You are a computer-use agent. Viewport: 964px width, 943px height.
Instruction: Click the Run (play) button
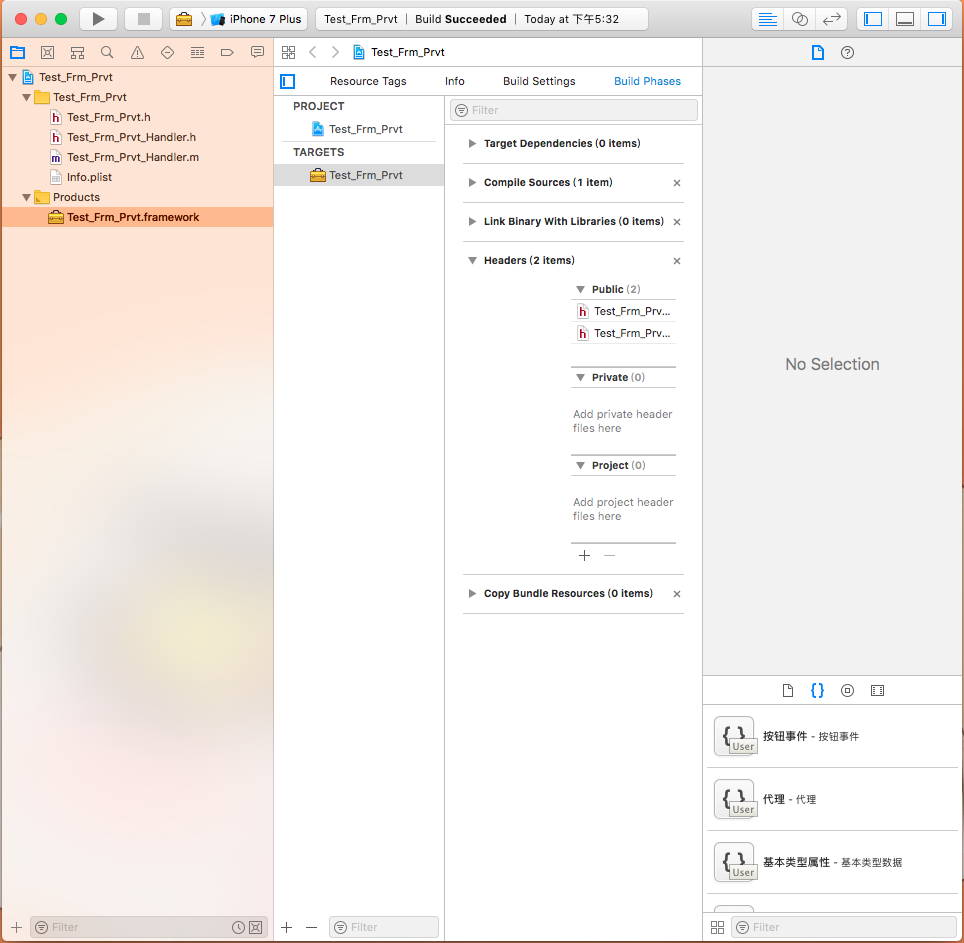tap(98, 19)
